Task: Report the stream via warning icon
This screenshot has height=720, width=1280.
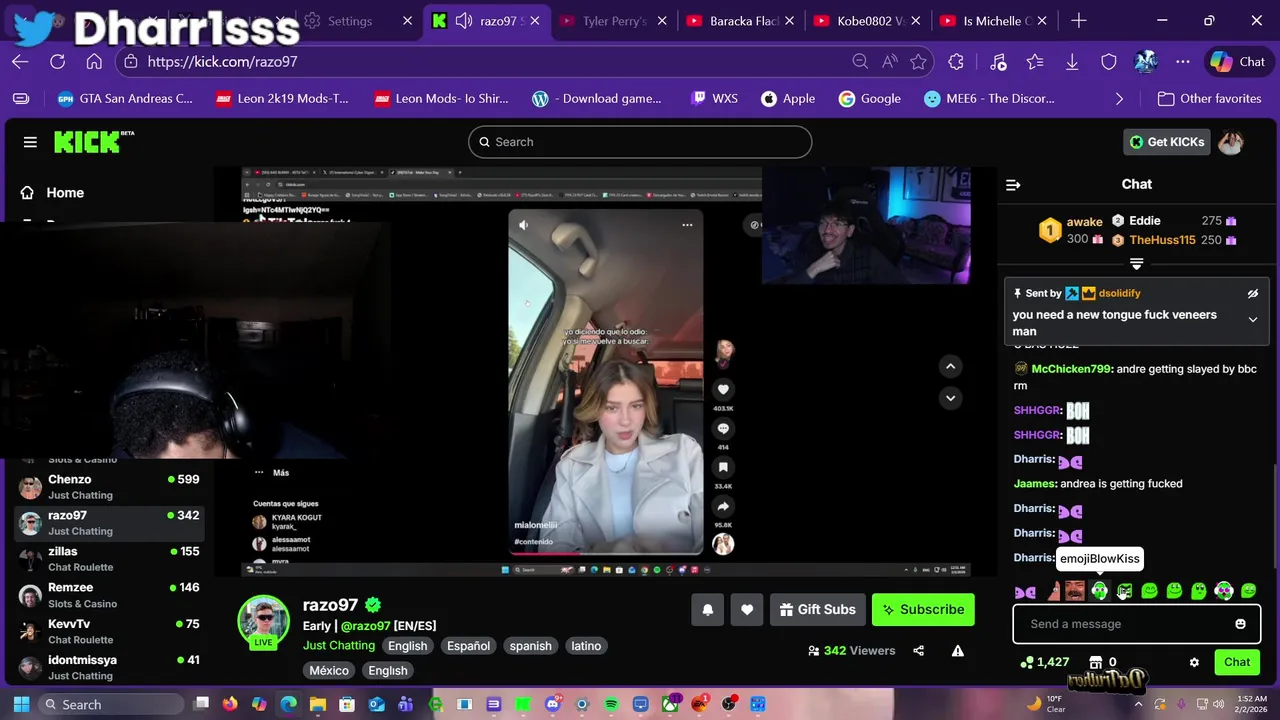Action: pos(957,651)
